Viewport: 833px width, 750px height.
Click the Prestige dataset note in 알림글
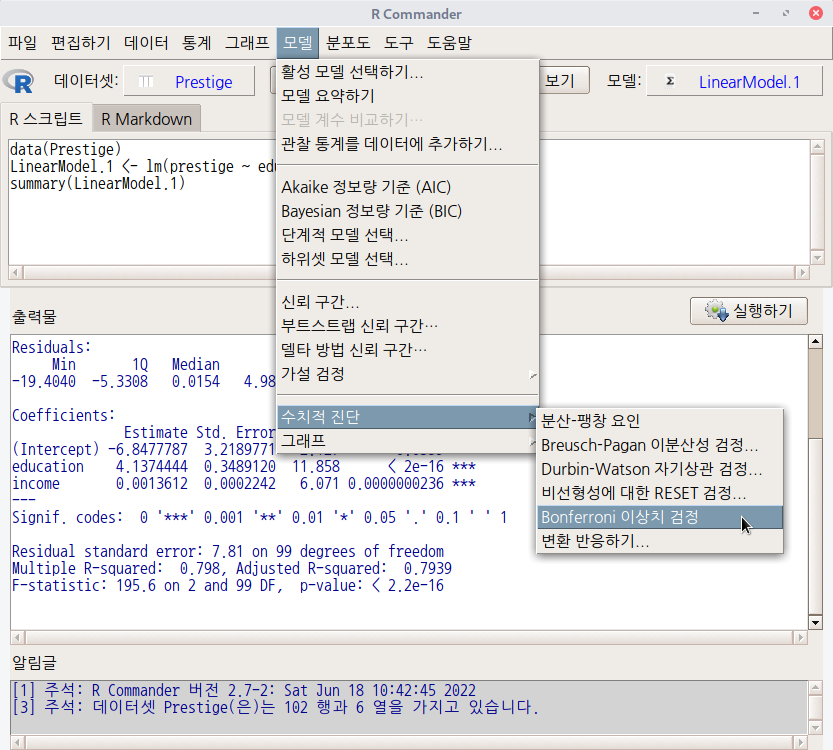coord(275,707)
